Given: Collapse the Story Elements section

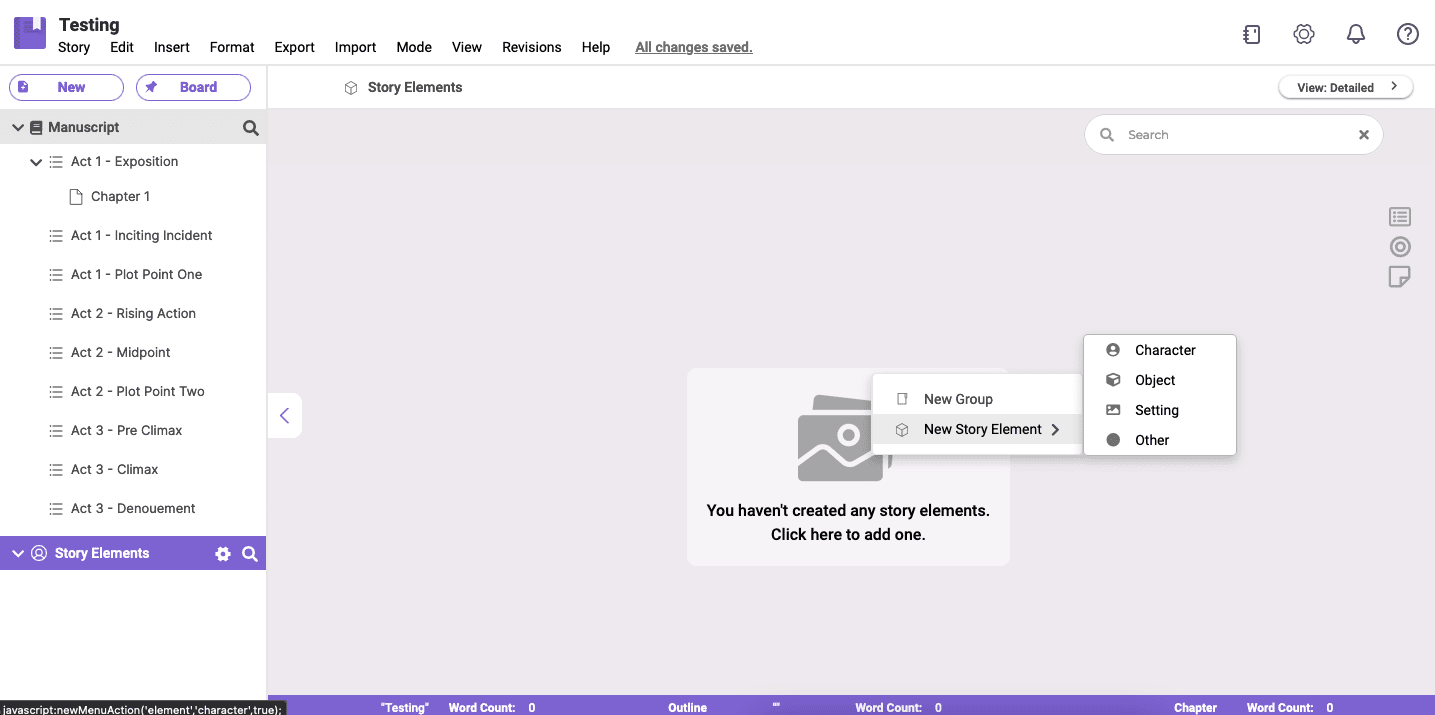Looking at the screenshot, I should pos(18,554).
